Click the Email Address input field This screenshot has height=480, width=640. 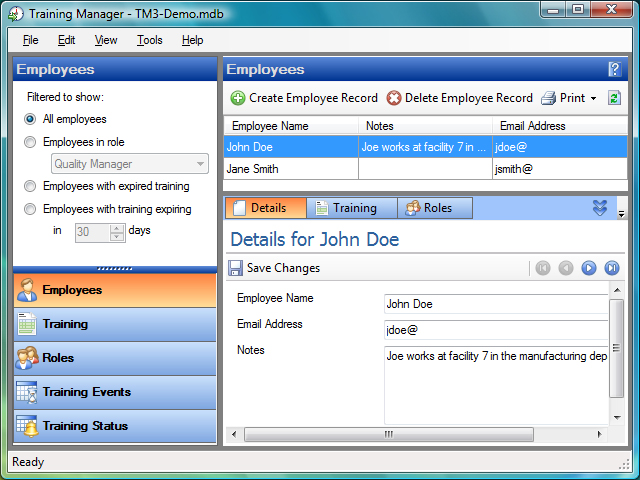click(x=495, y=329)
